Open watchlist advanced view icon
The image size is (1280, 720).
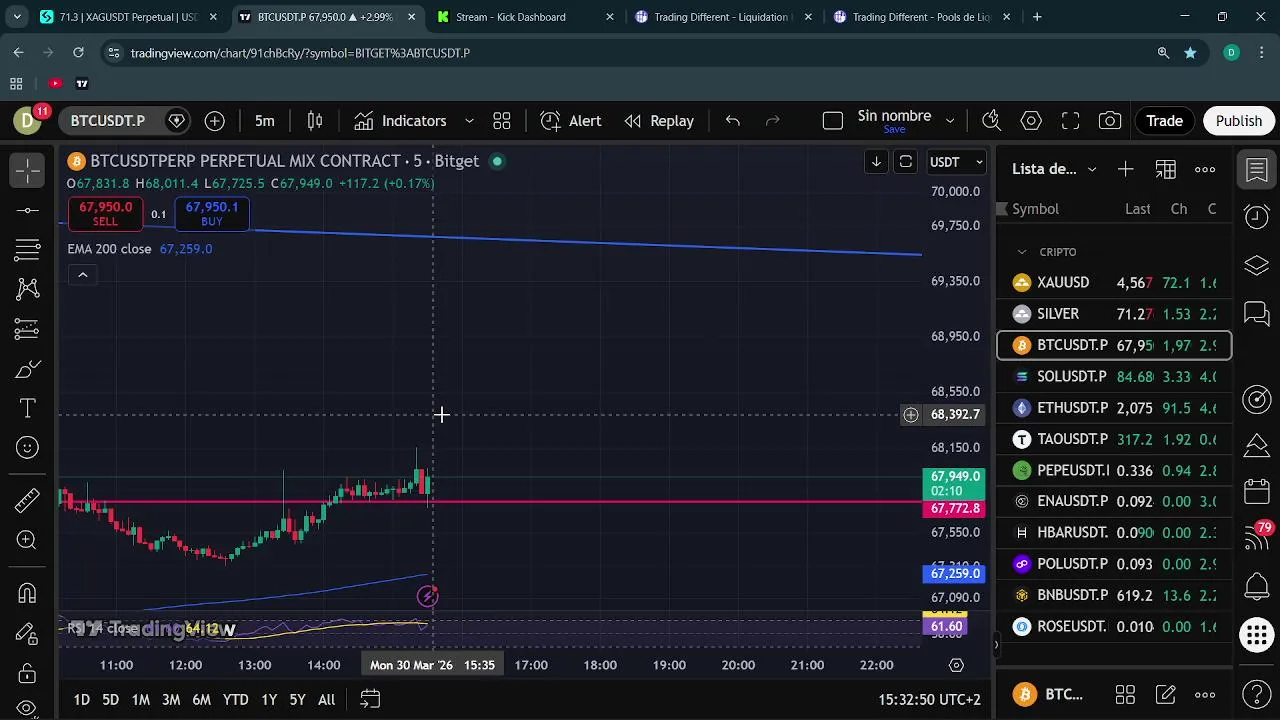point(1166,169)
